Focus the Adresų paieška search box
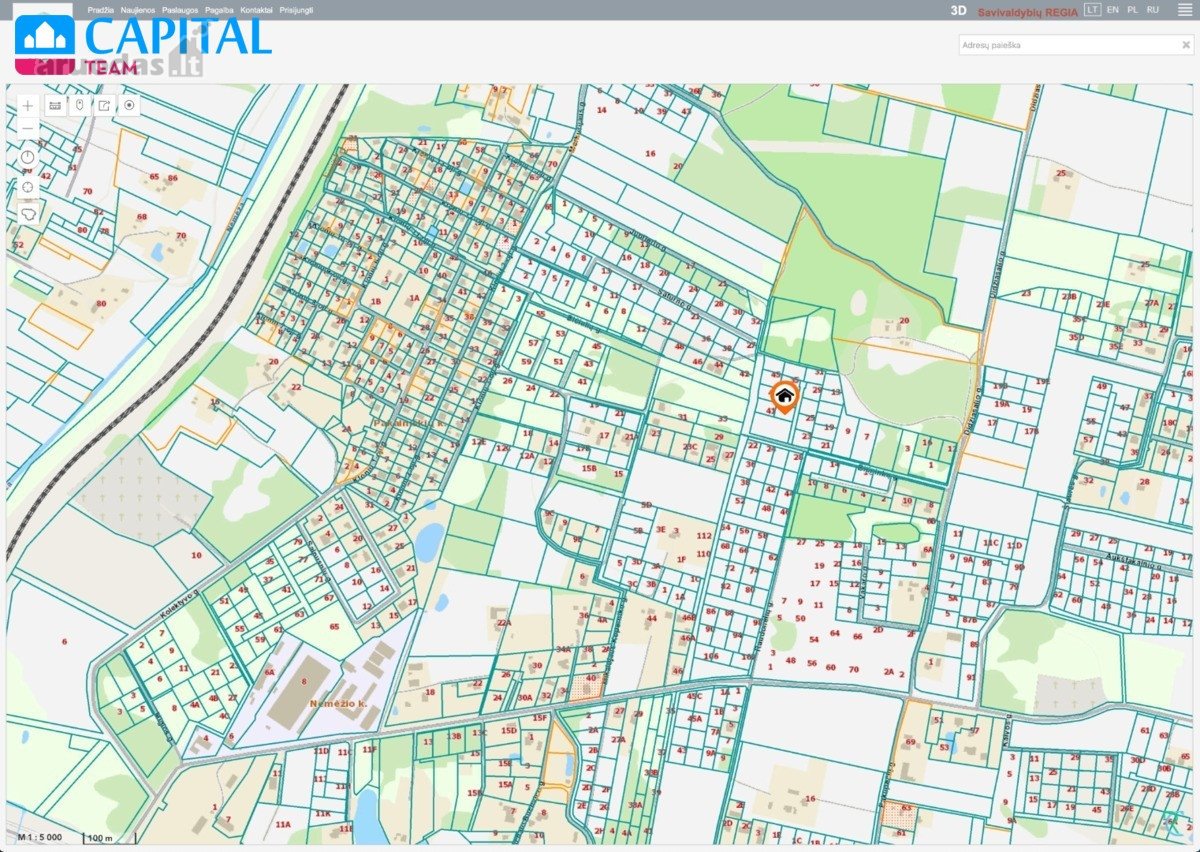The image size is (1200, 852). [1066, 45]
